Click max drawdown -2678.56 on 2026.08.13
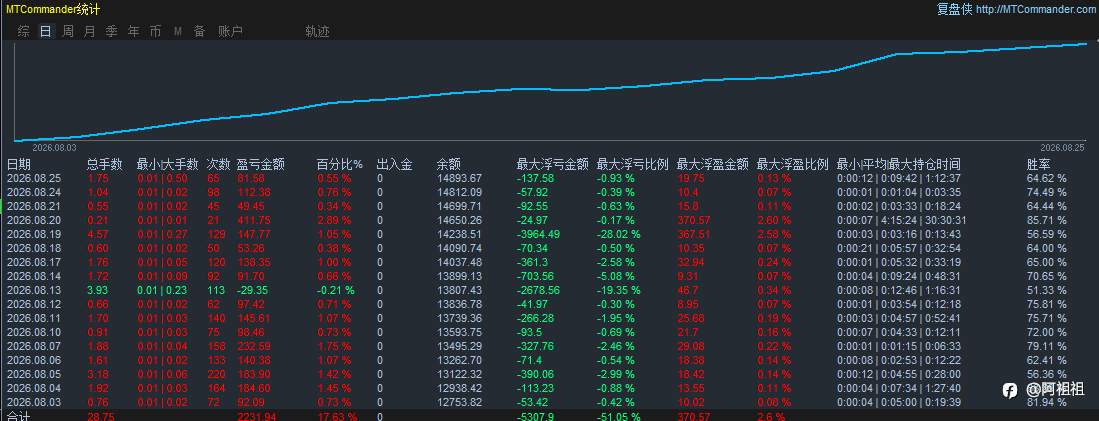Screen dimensions: 1099x421 tap(540, 290)
